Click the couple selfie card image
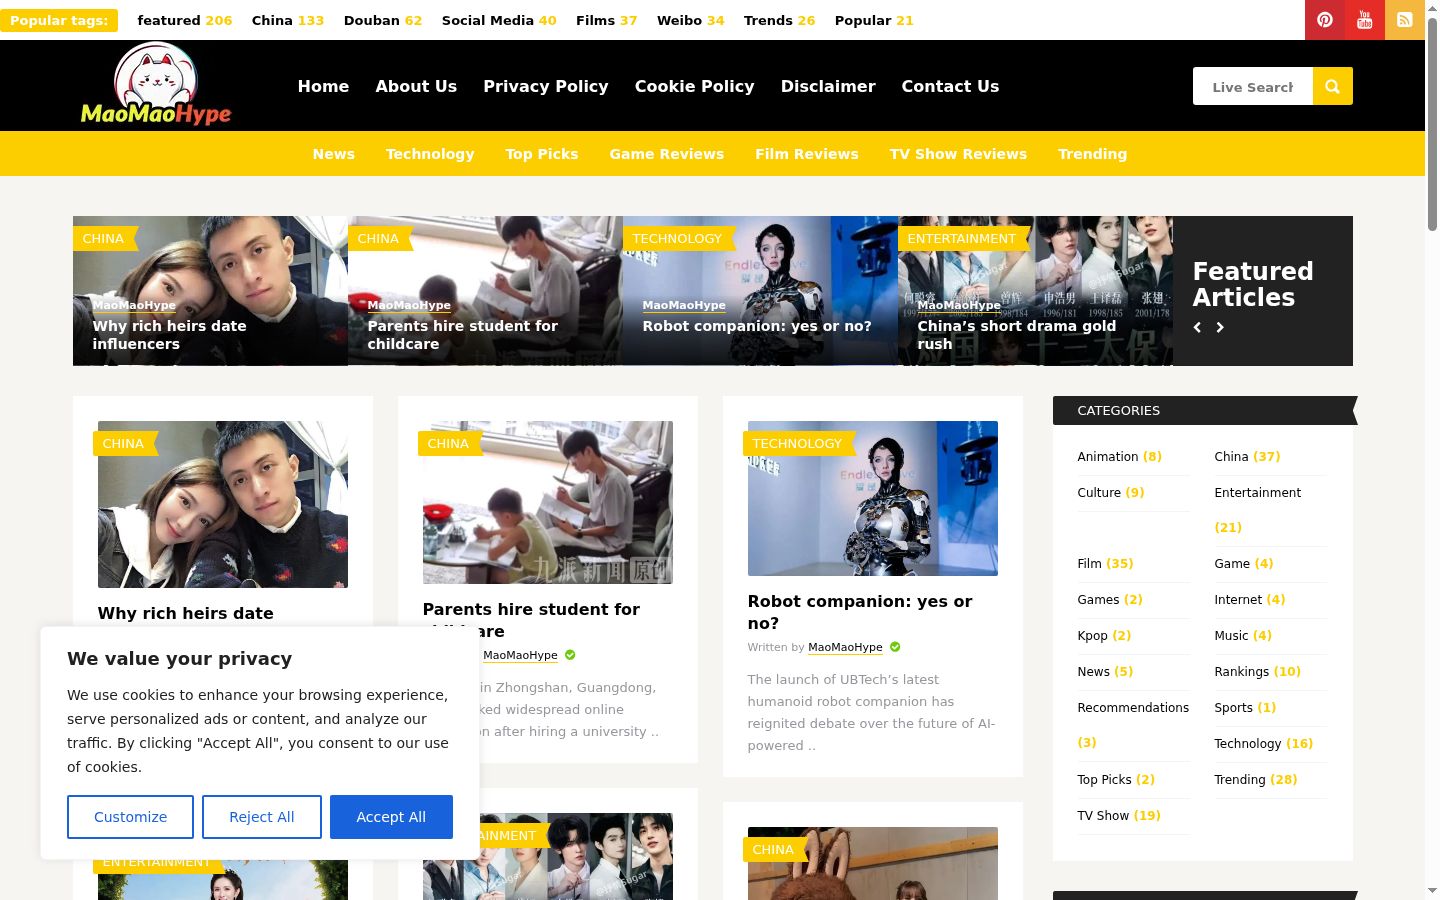The width and height of the screenshot is (1440, 900). [222, 504]
